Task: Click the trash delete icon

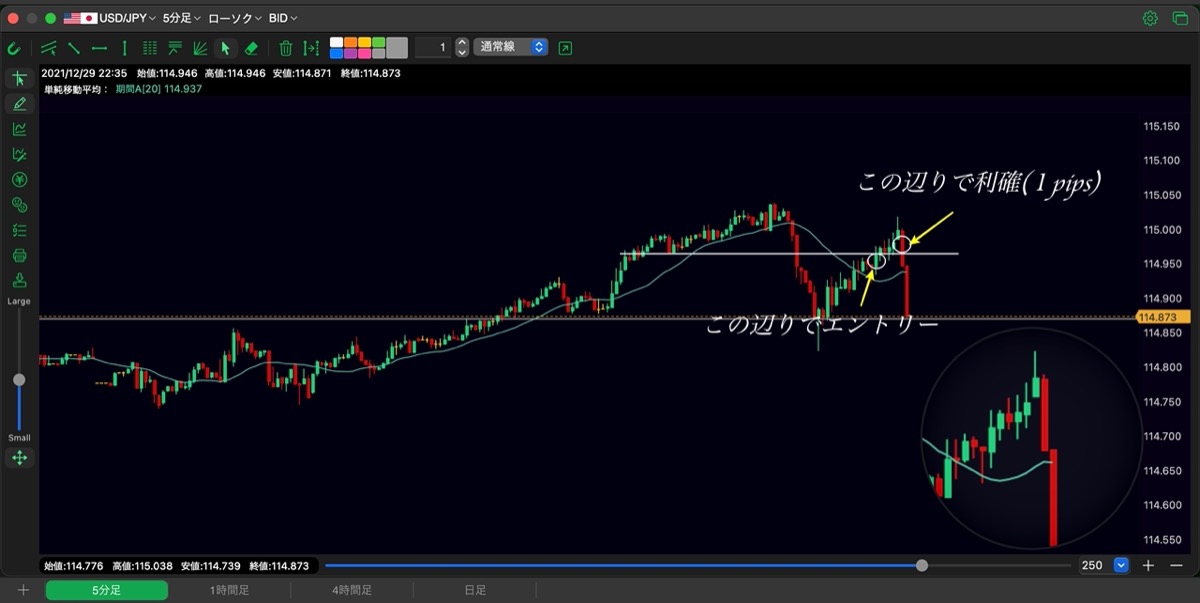Action: click(286, 47)
